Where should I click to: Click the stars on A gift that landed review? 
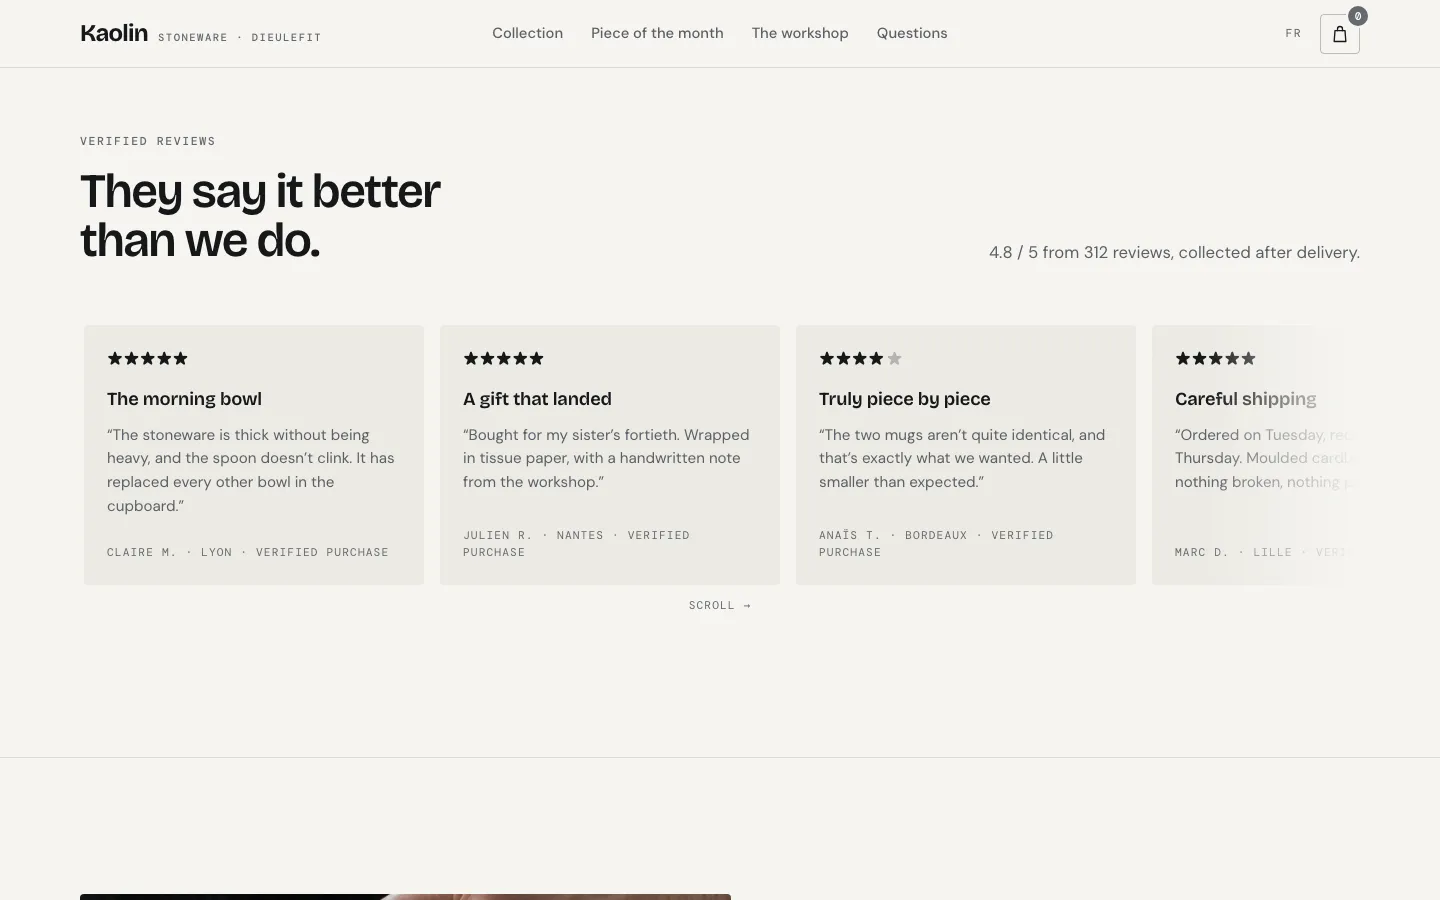tap(503, 358)
